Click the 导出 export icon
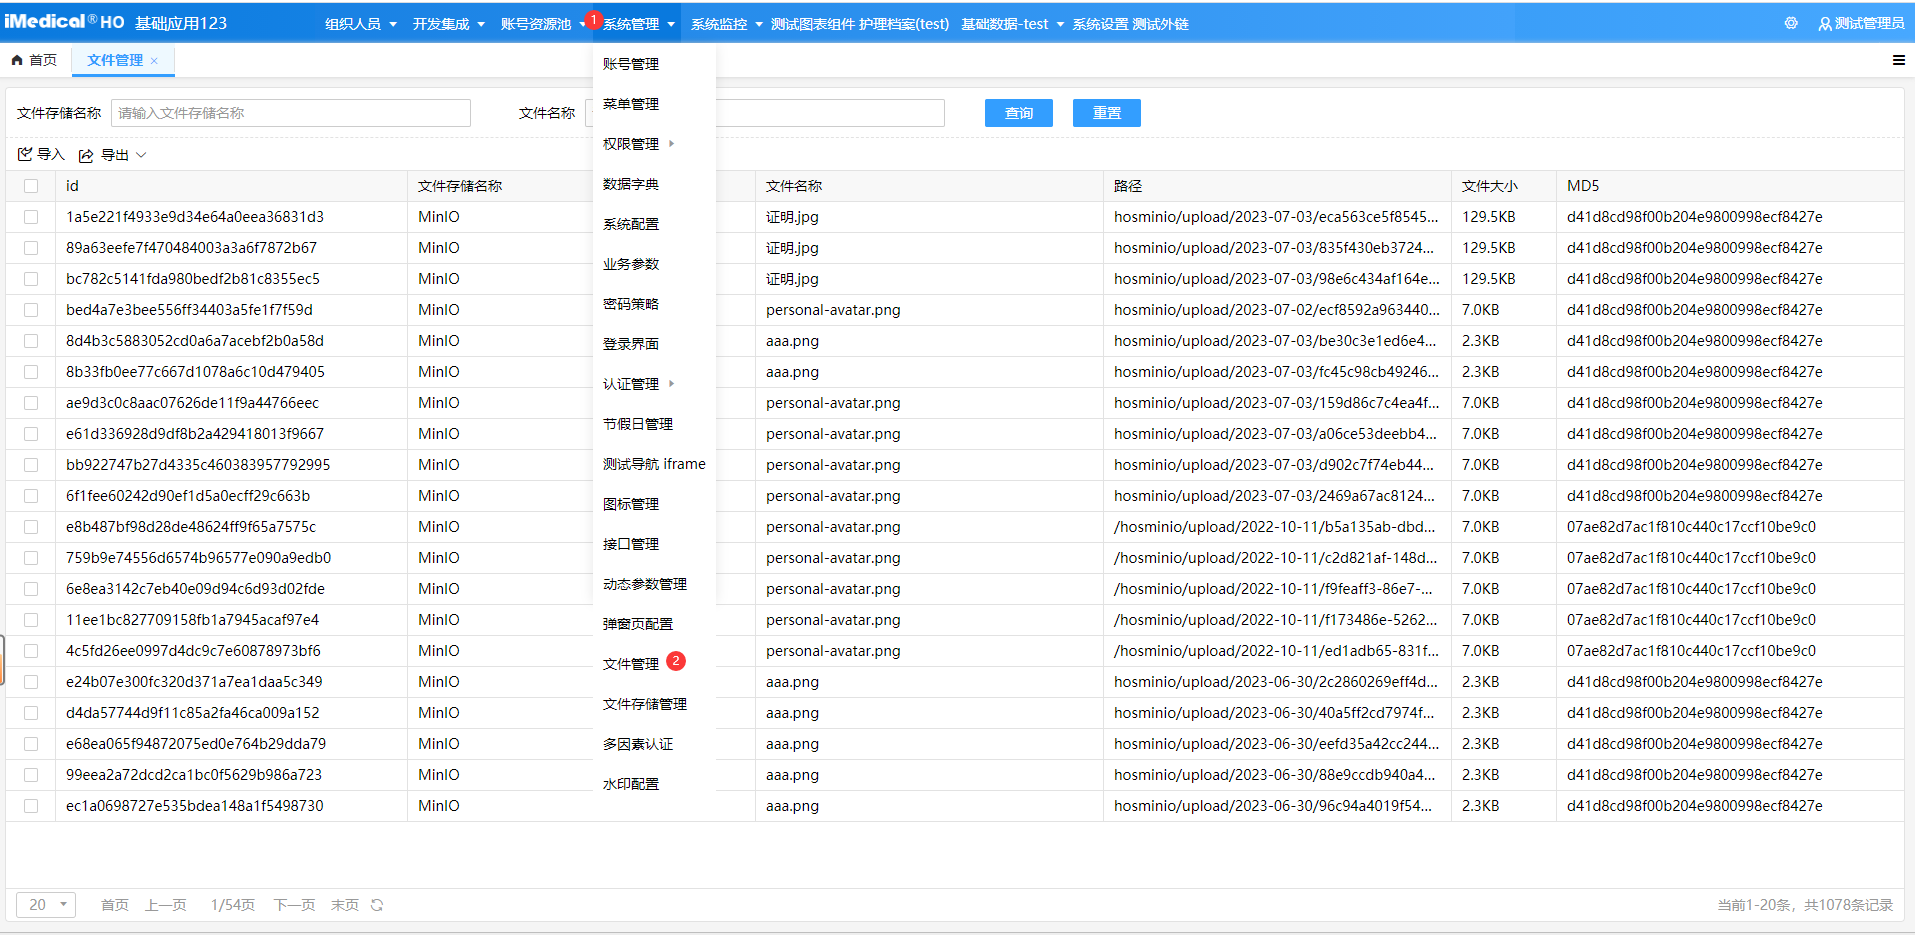The width and height of the screenshot is (1915, 935). click(86, 154)
